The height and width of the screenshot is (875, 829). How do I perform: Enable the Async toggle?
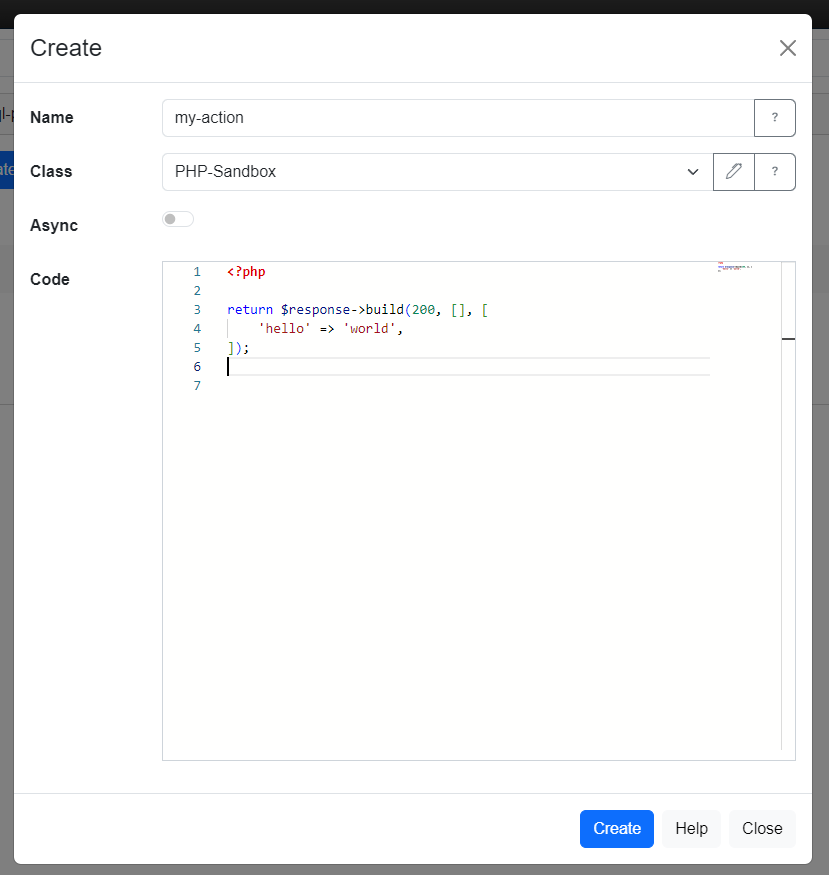point(178,218)
